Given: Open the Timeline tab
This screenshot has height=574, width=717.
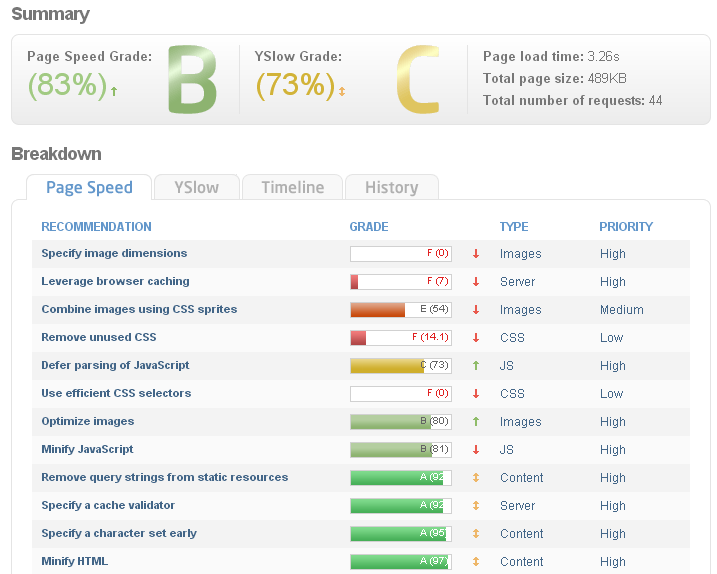Looking at the screenshot, I should click(x=292, y=187).
